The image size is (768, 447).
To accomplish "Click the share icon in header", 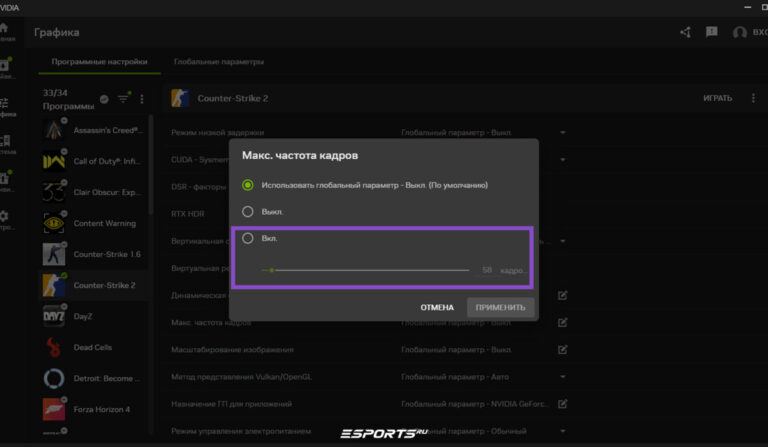I will click(685, 32).
